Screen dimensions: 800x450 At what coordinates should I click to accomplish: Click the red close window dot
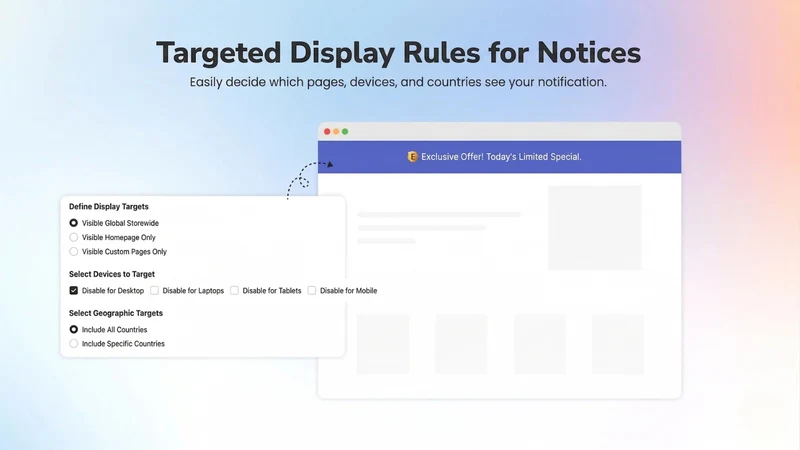tap(327, 132)
